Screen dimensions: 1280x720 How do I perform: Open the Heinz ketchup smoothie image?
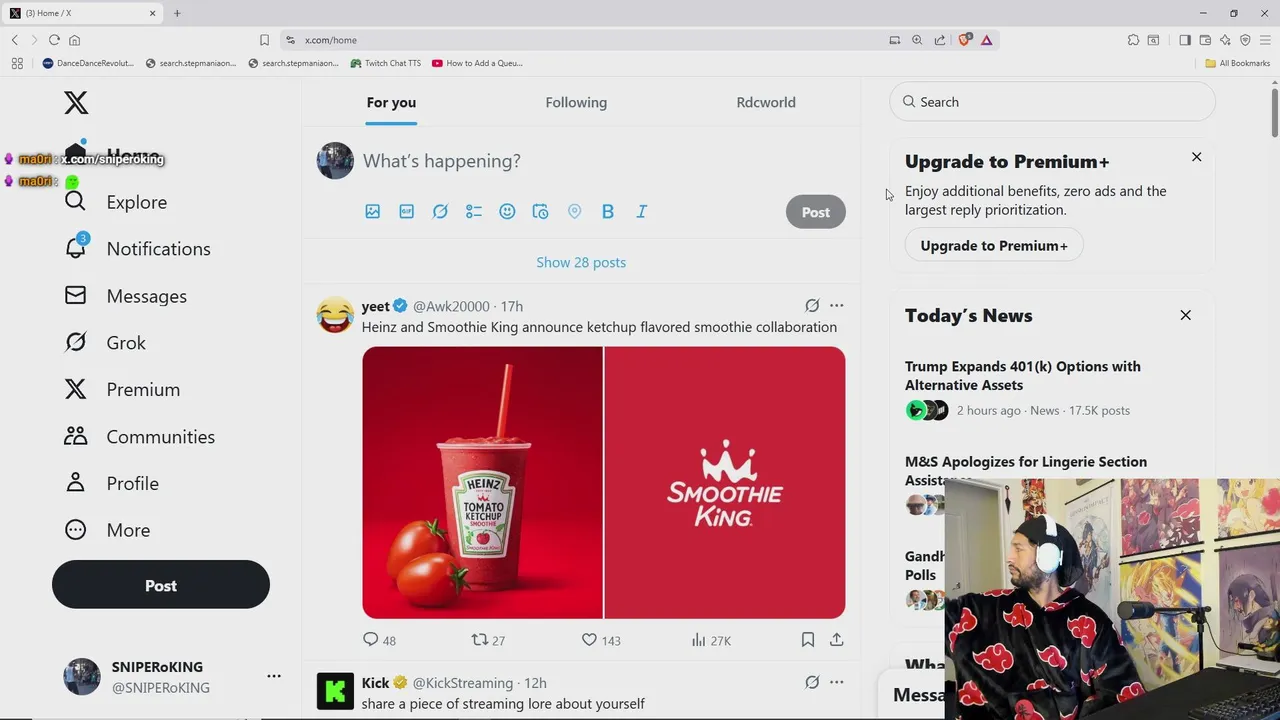tap(482, 482)
